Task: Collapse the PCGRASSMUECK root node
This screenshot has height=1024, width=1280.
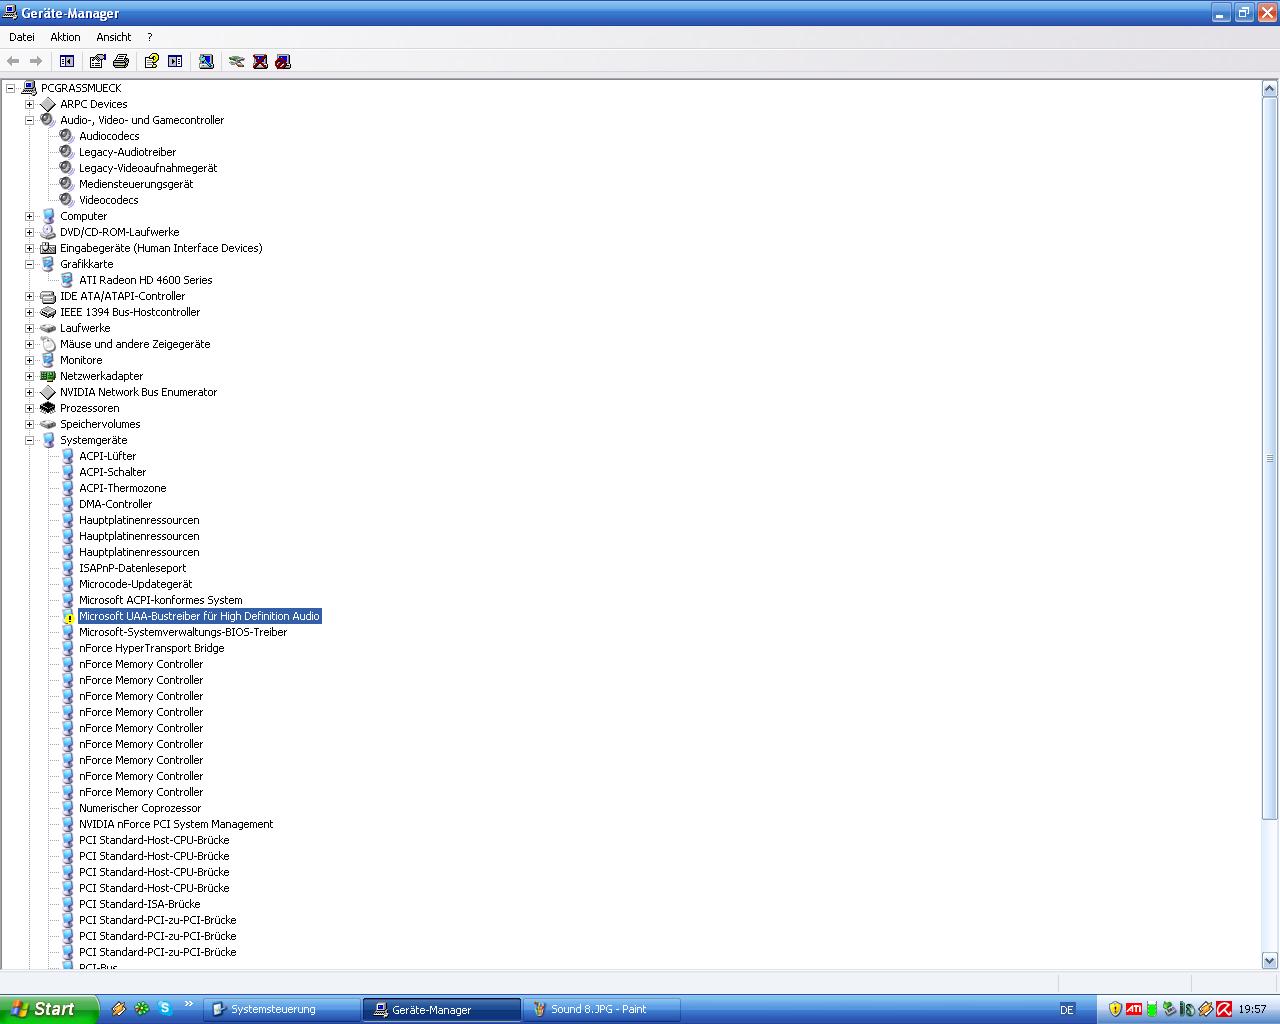Action: click(10, 88)
